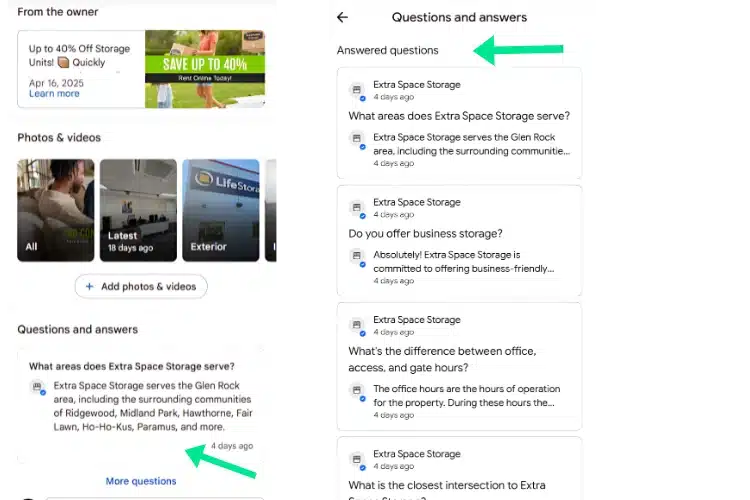
Task: Click the plus icon in Add photos button
Action: point(89,287)
